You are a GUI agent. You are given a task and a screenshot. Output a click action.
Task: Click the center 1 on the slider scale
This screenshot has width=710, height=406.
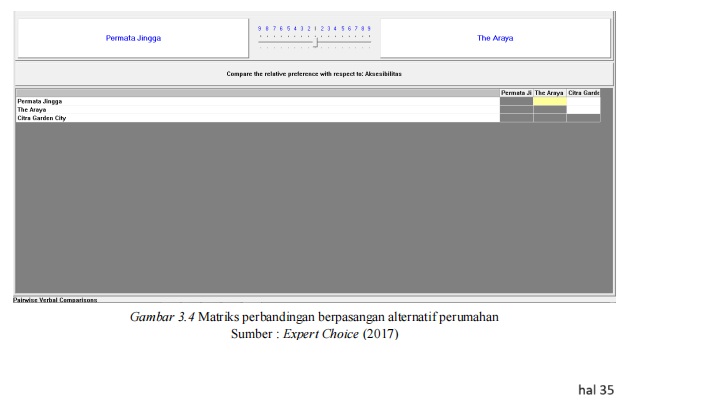click(x=314, y=28)
